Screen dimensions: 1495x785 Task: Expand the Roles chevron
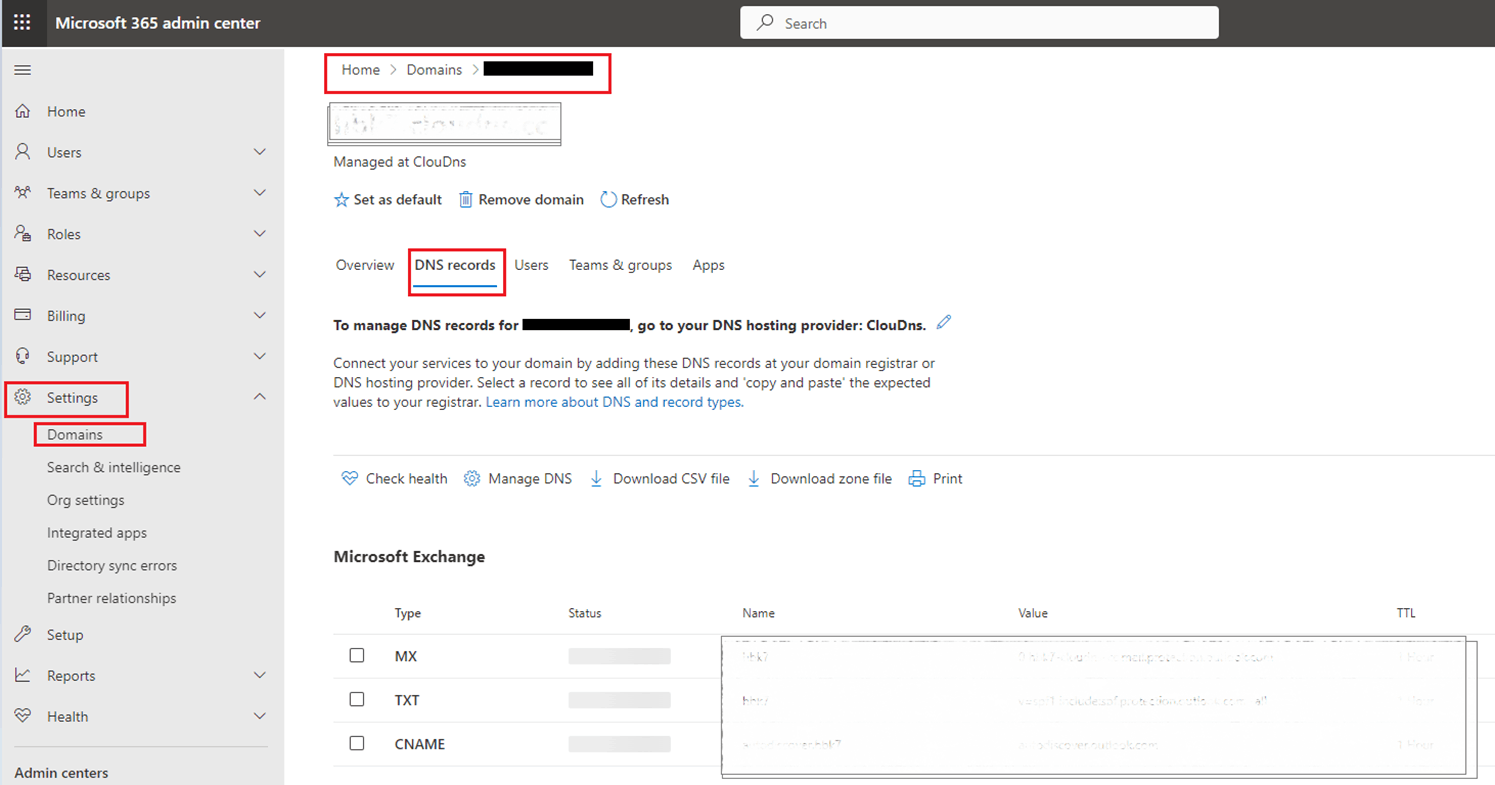(260, 234)
